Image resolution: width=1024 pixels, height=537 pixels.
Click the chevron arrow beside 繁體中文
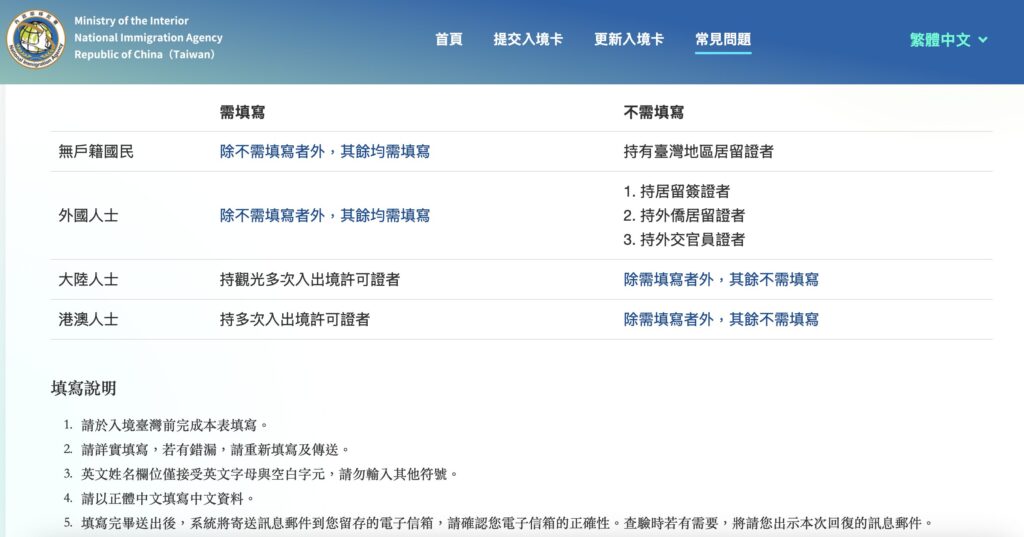[983, 40]
